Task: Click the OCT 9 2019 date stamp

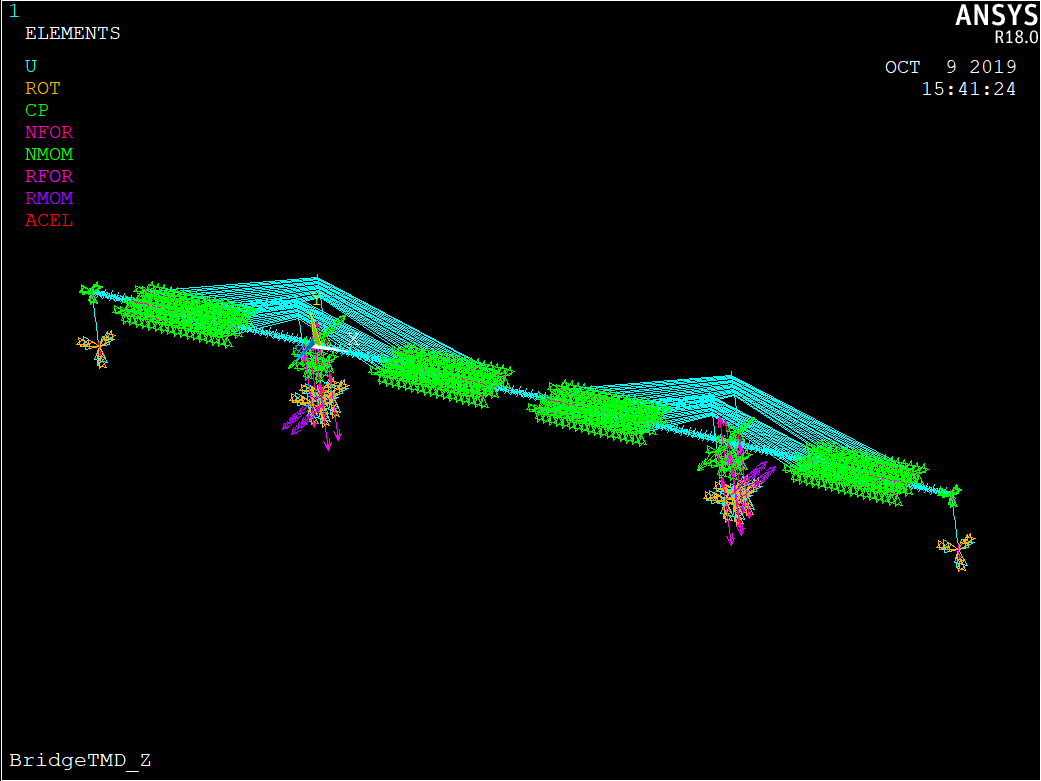Action: 950,67
